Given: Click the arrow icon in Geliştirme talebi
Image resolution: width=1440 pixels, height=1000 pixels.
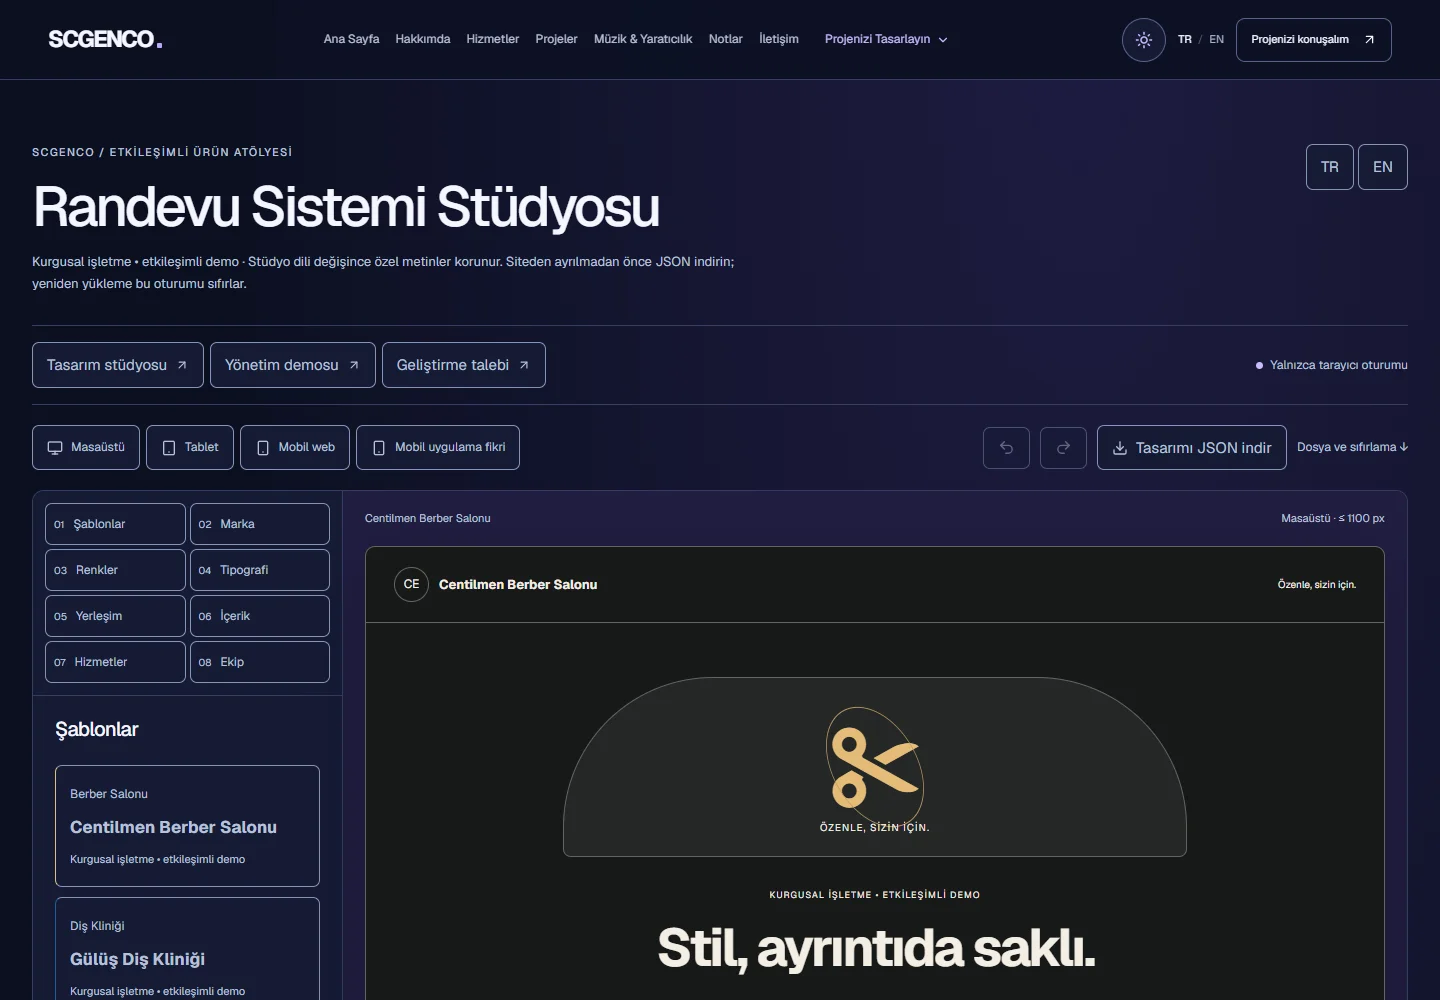Looking at the screenshot, I should (x=524, y=365).
